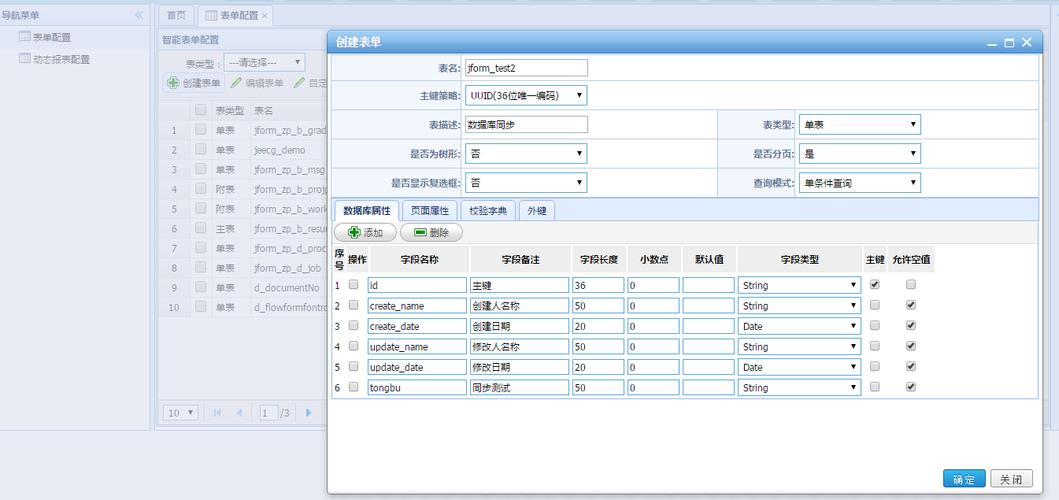Open field type dropdown for id row
Screen dimensions: 1059x500
click(x=799, y=285)
